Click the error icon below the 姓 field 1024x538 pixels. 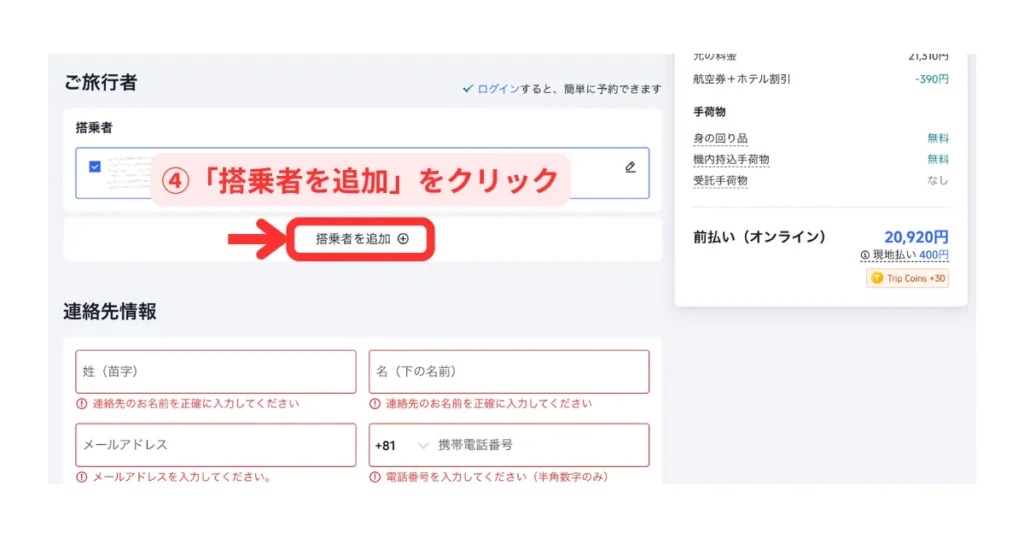tap(82, 404)
